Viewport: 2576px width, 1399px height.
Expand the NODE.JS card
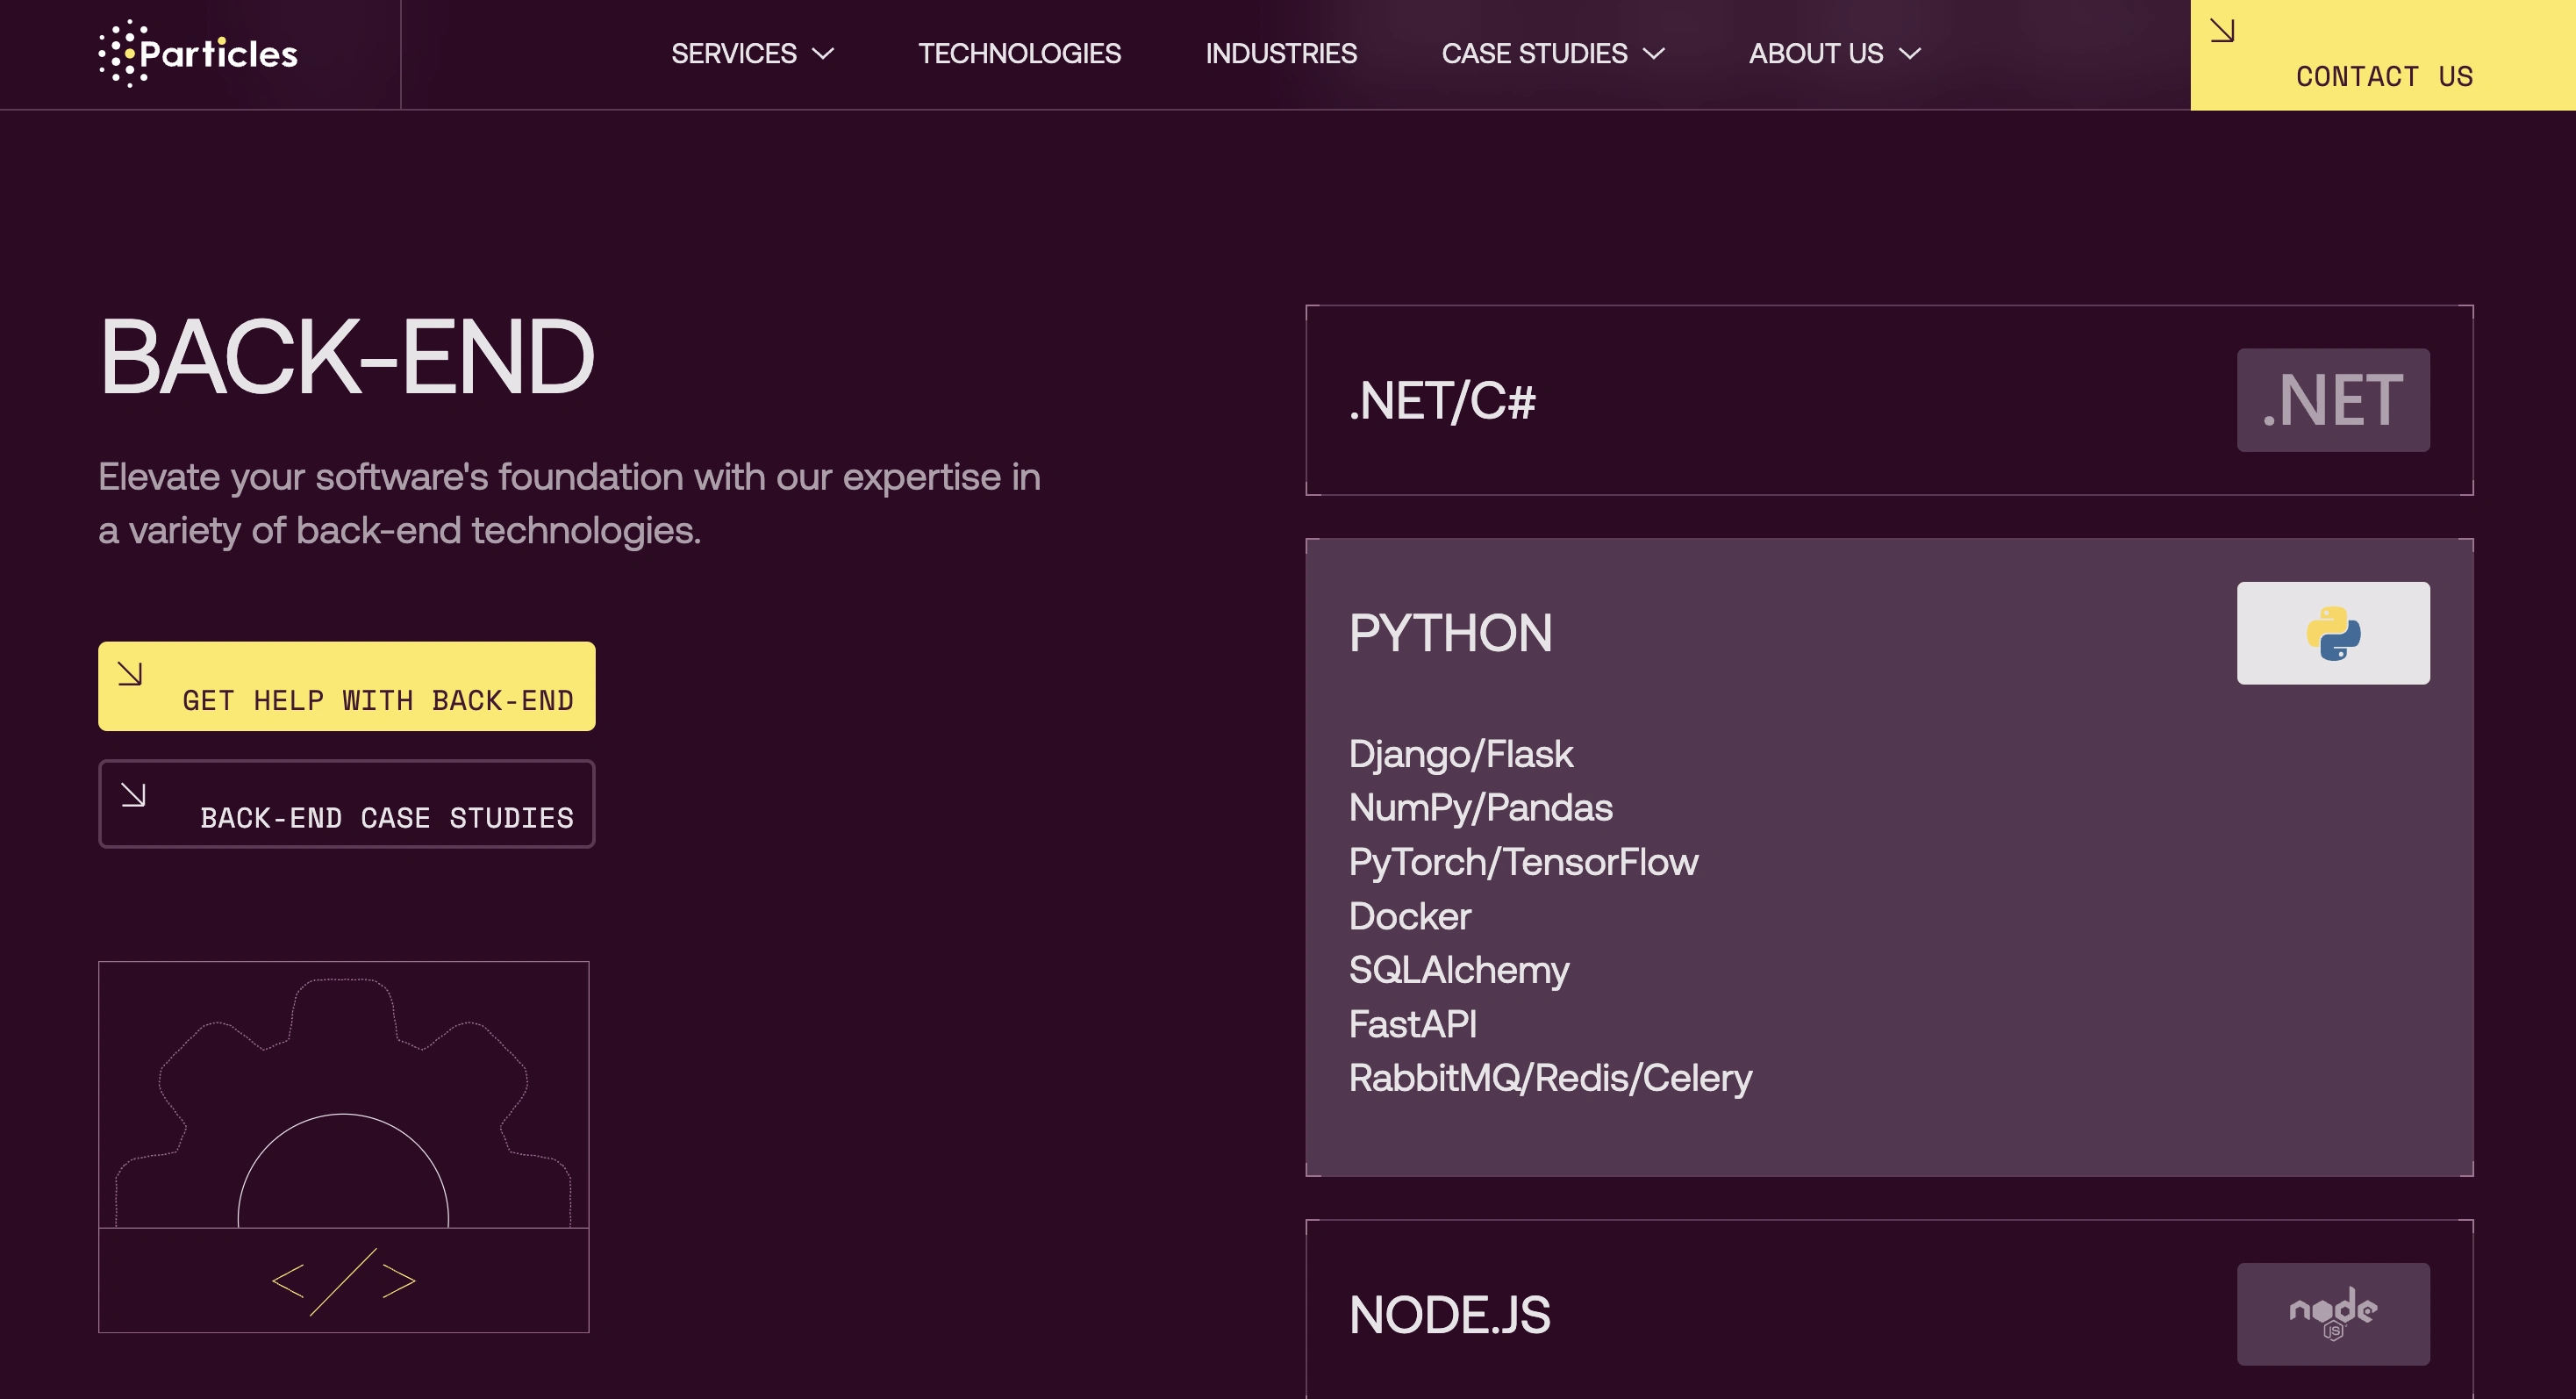pyautogui.click(x=1449, y=1314)
